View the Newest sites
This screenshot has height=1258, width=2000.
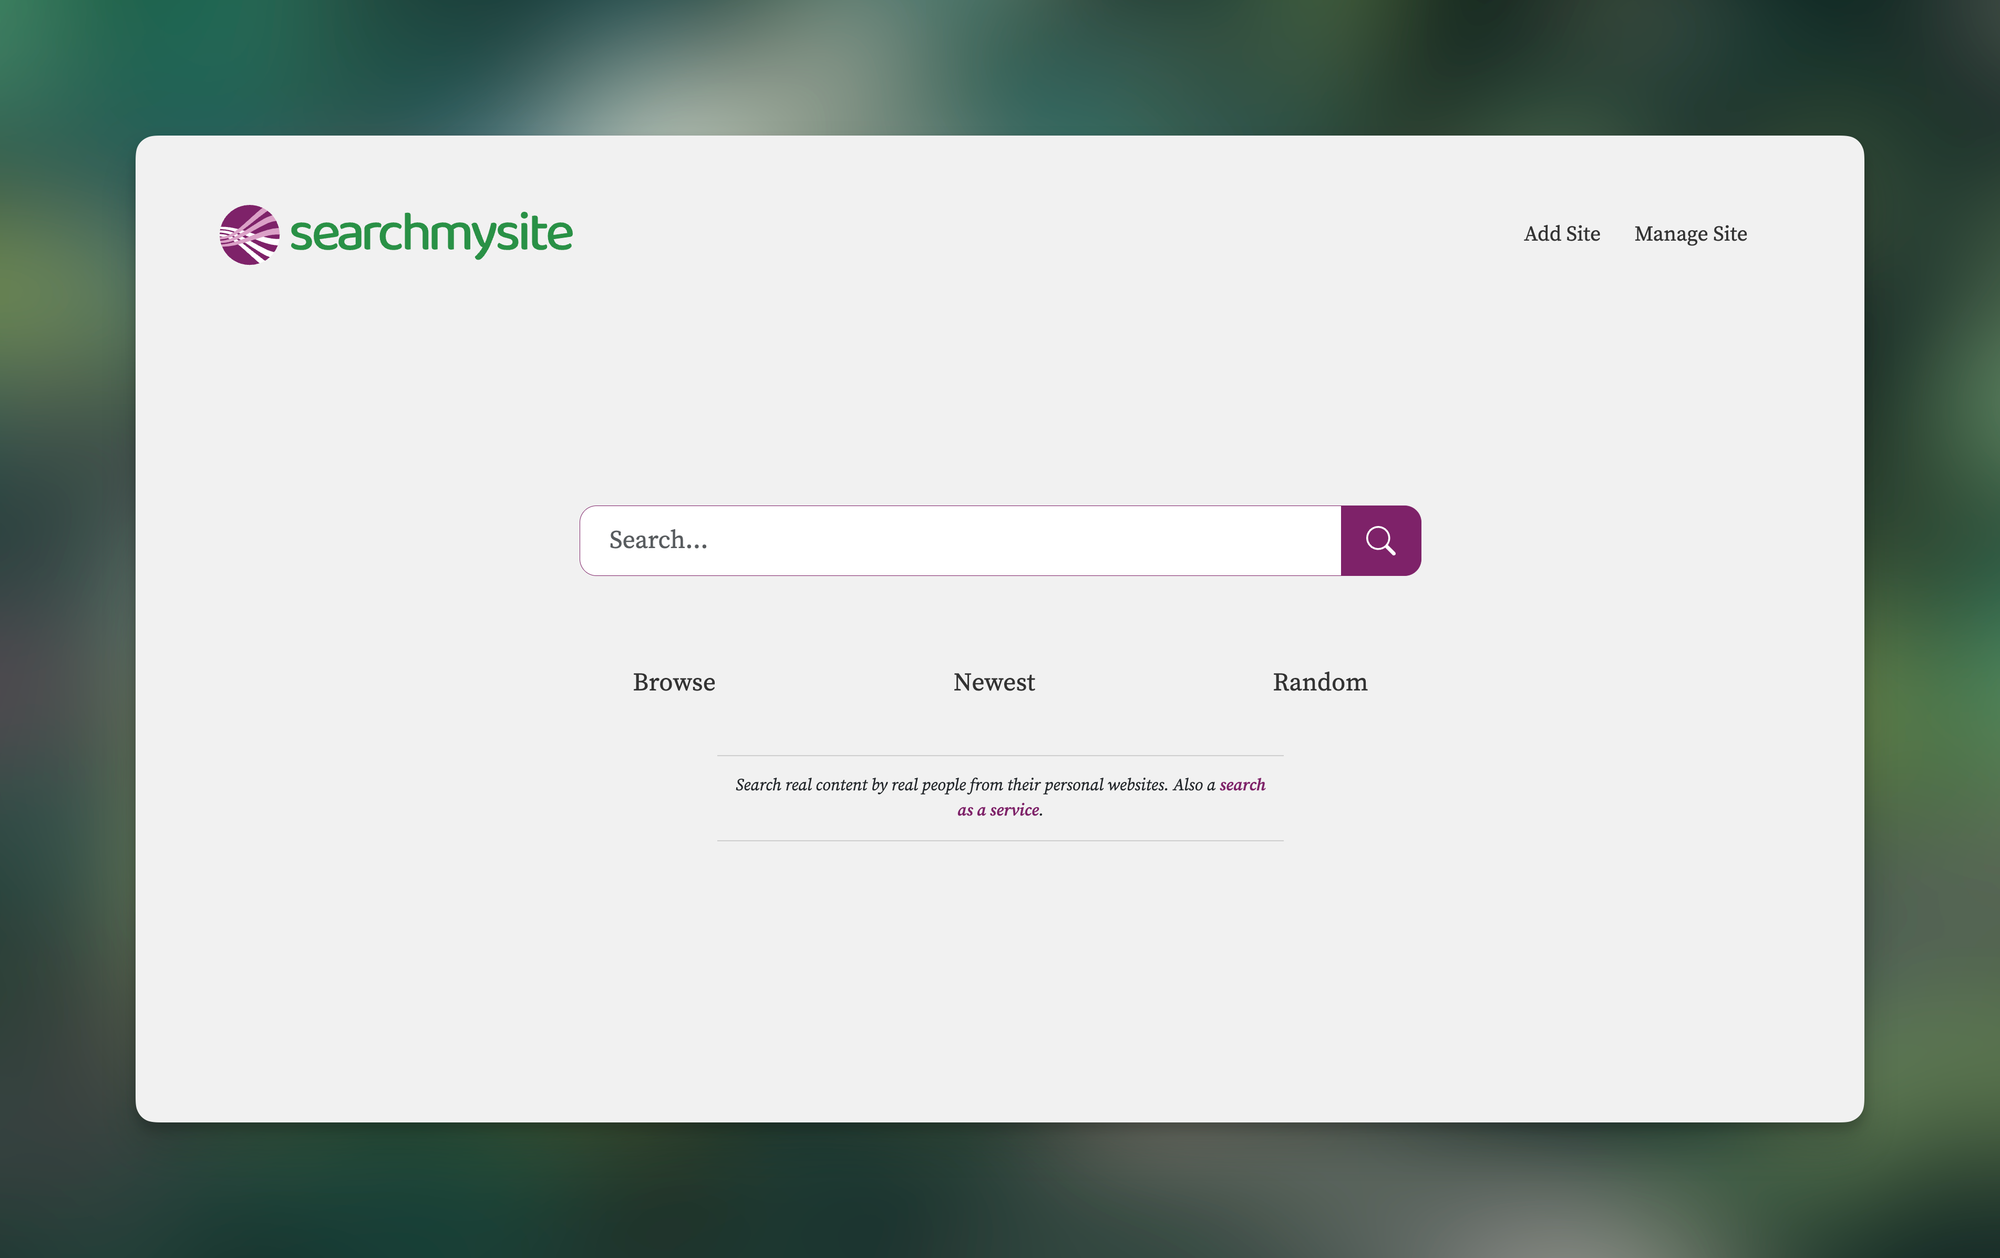994,682
